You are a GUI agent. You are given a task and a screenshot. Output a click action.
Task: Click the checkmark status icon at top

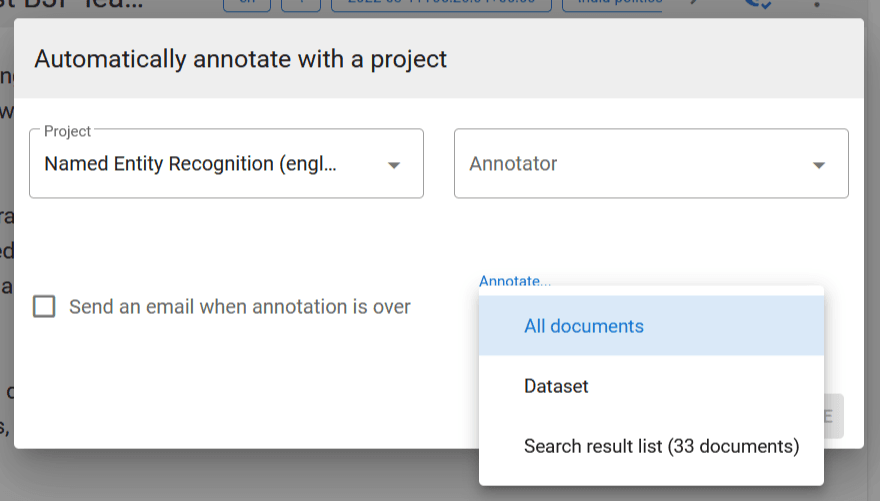click(759, 4)
